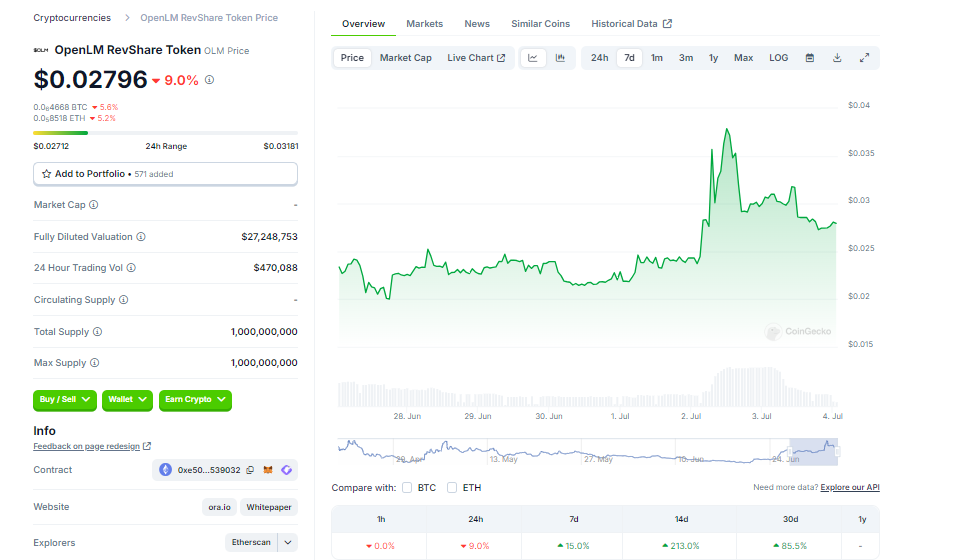
Task: Expand the Explorers dropdown arrow
Action: (288, 543)
